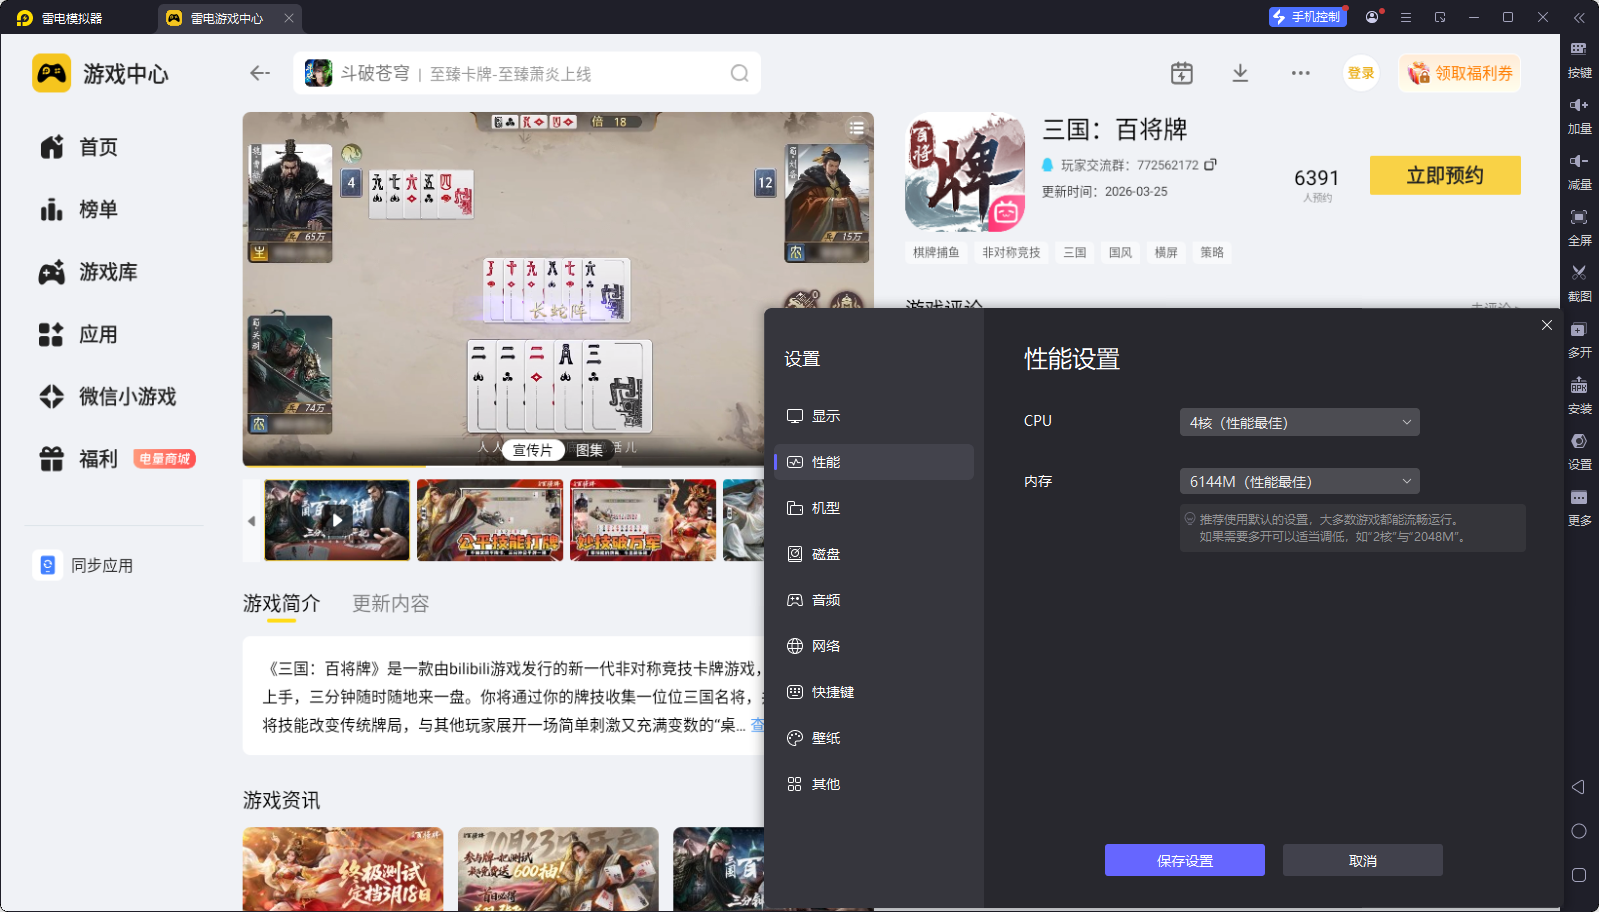Take a screenshot with the 截图 tool
The image size is (1599, 912).
(1579, 283)
